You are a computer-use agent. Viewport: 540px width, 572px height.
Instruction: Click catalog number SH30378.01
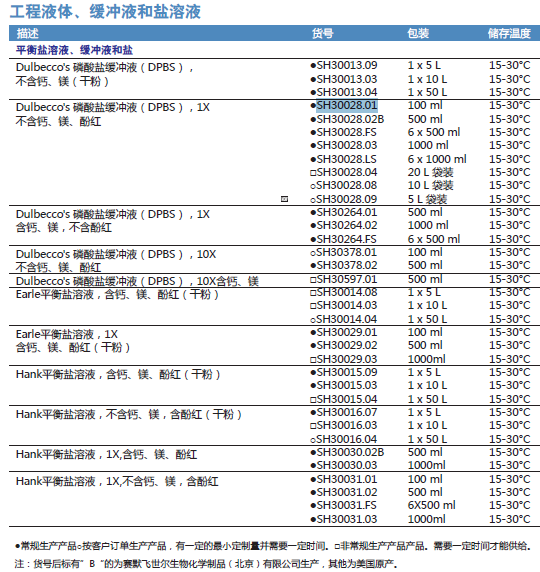(x=347, y=252)
